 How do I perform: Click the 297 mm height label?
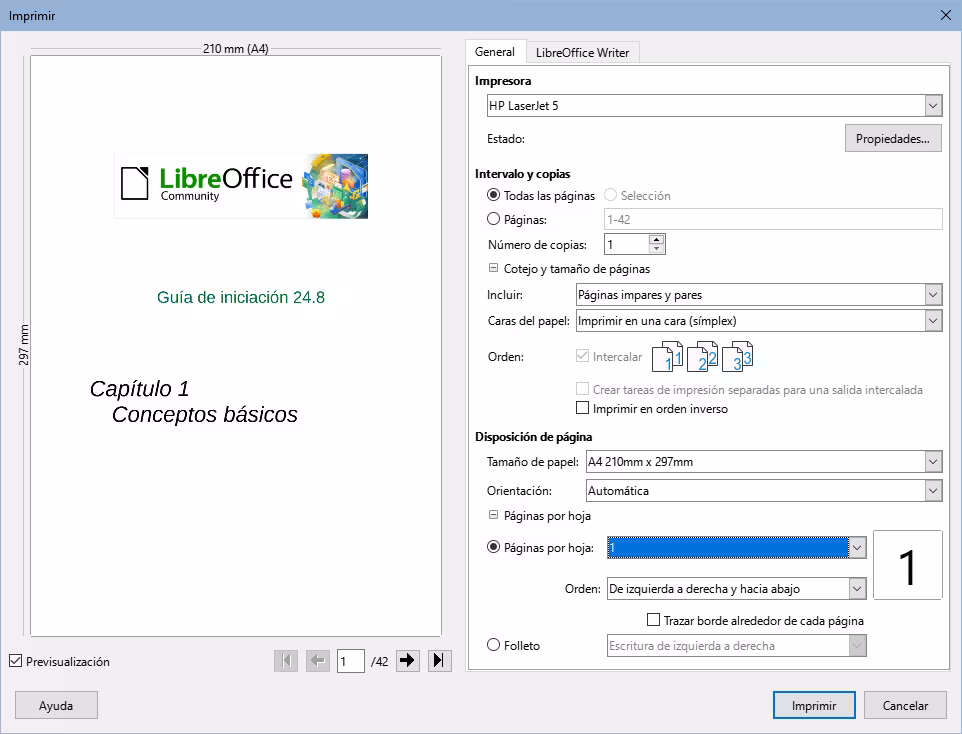(23, 345)
